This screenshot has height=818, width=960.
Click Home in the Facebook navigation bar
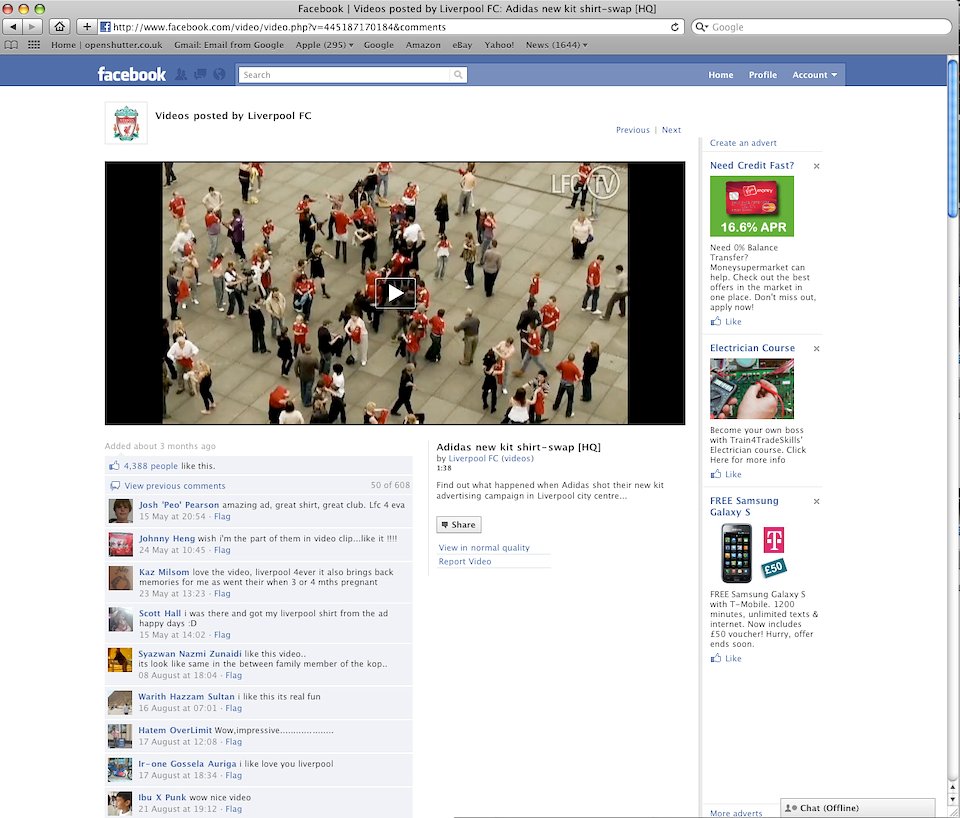pyautogui.click(x=720, y=75)
